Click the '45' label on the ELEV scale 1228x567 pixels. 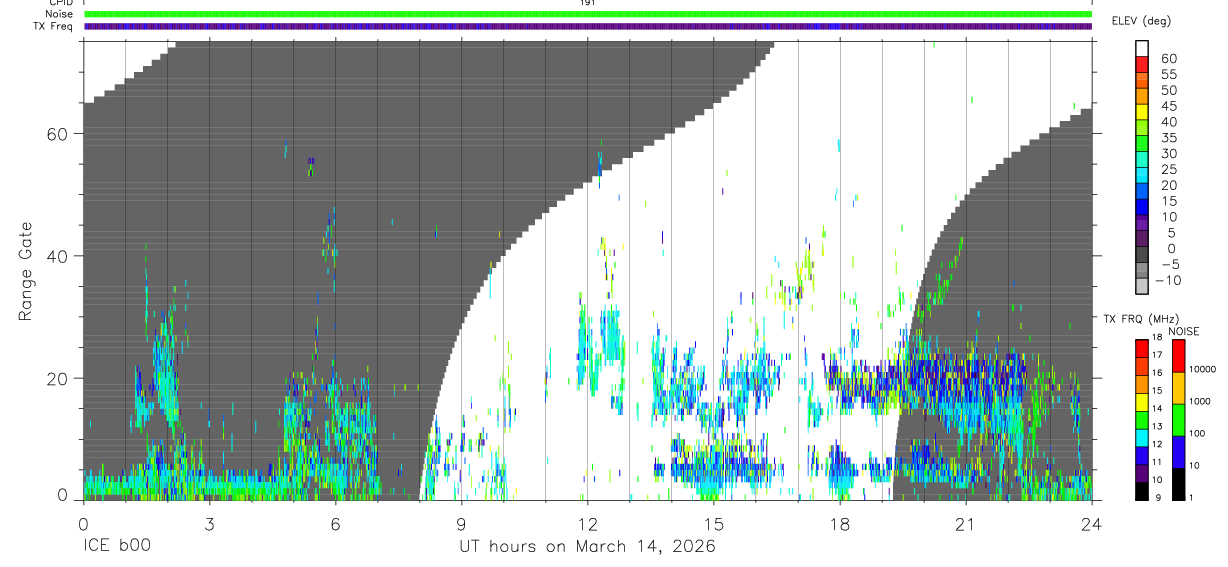(1169, 106)
